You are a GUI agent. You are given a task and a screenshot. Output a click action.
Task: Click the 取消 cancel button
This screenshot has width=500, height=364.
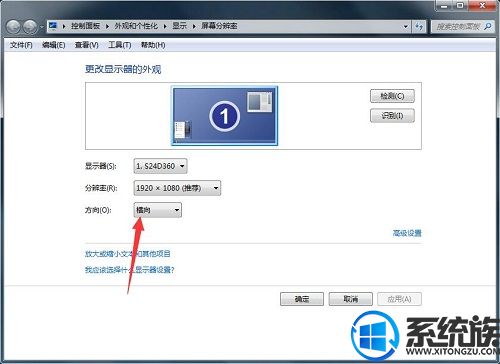[x=350, y=299]
